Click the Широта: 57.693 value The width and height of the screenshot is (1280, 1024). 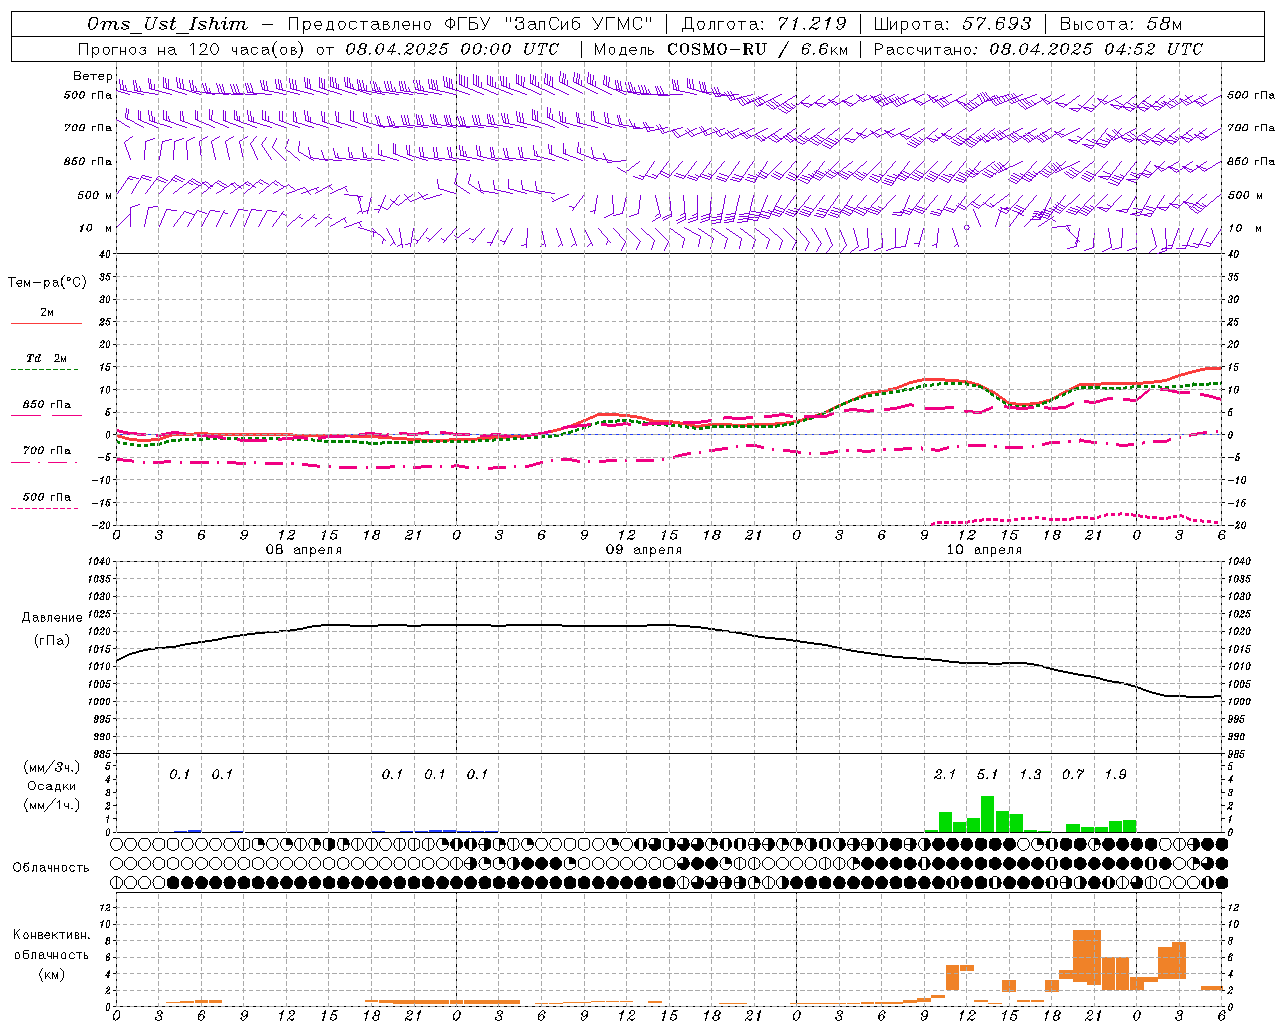(952, 24)
